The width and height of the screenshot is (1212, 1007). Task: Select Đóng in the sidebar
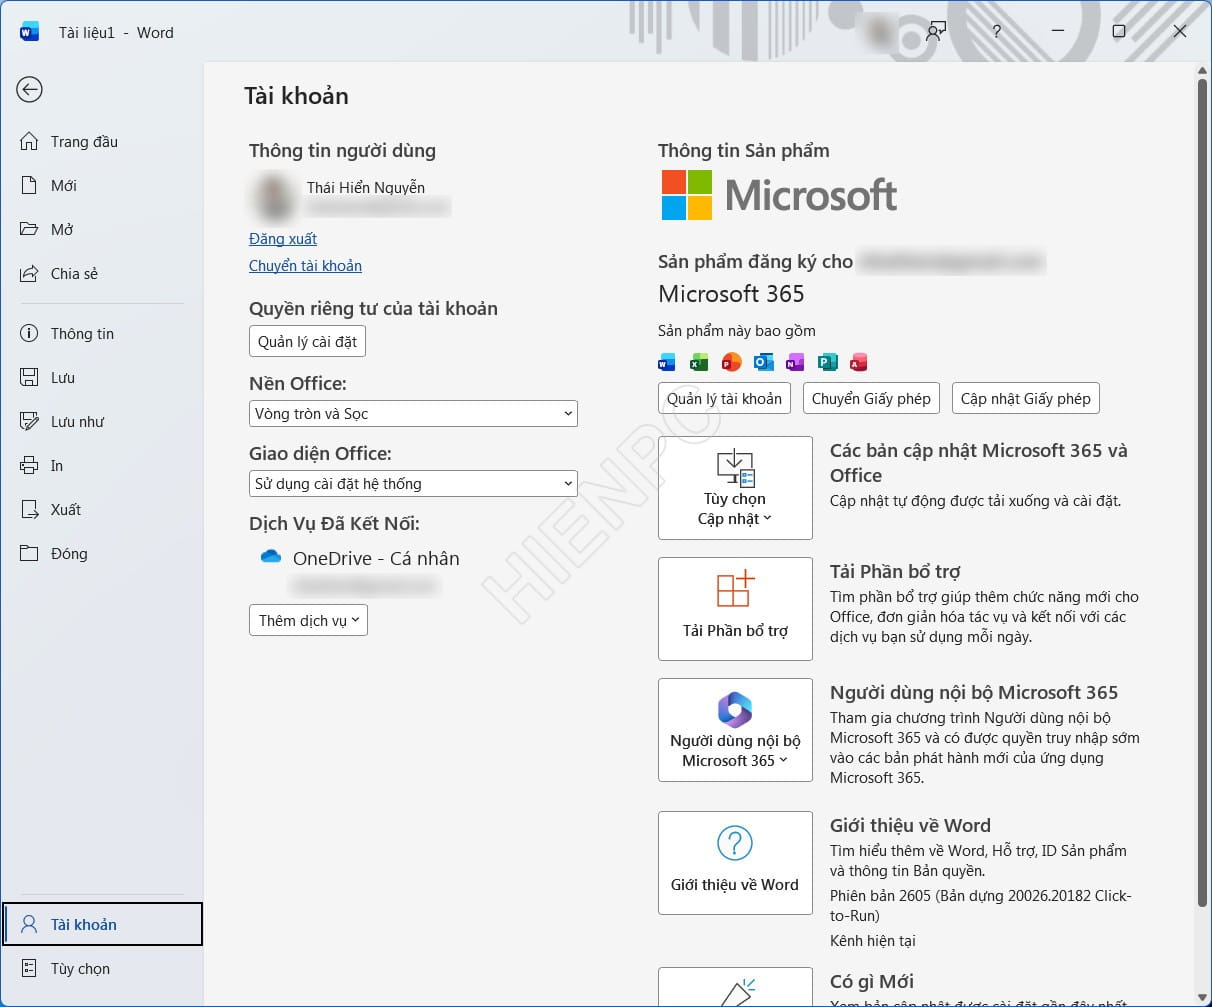pos(102,554)
